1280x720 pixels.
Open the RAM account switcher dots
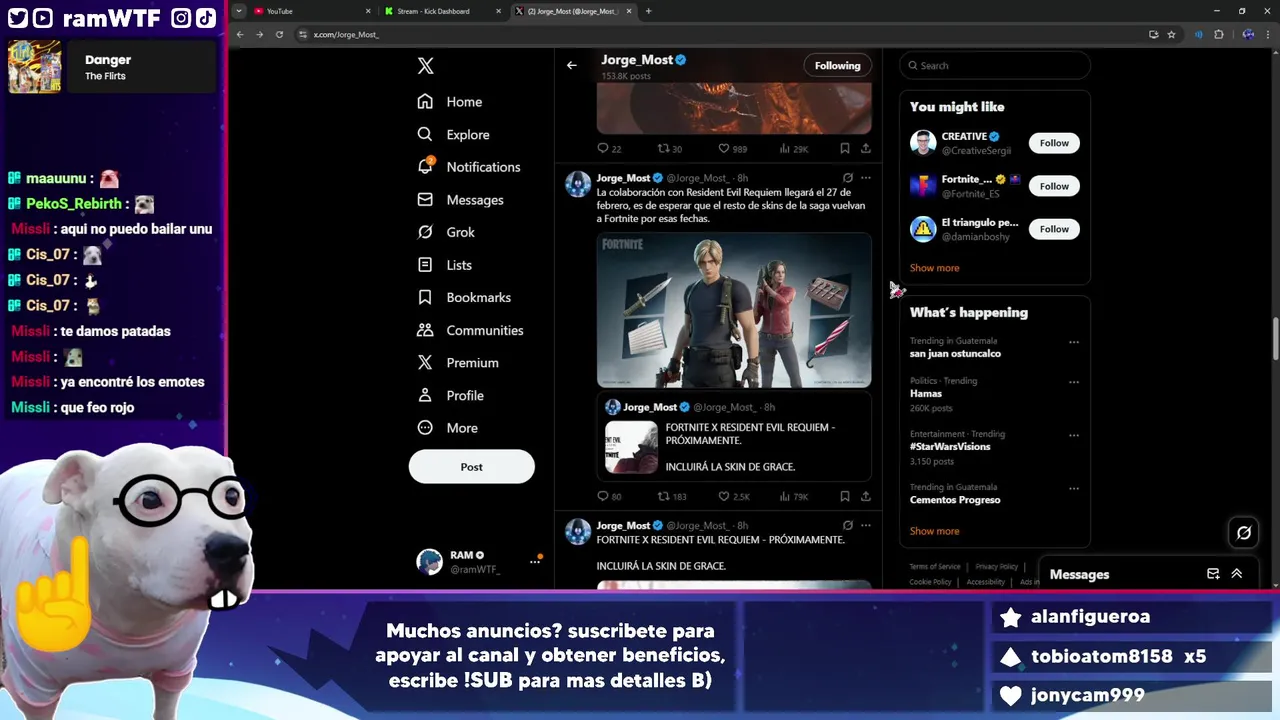click(x=535, y=562)
